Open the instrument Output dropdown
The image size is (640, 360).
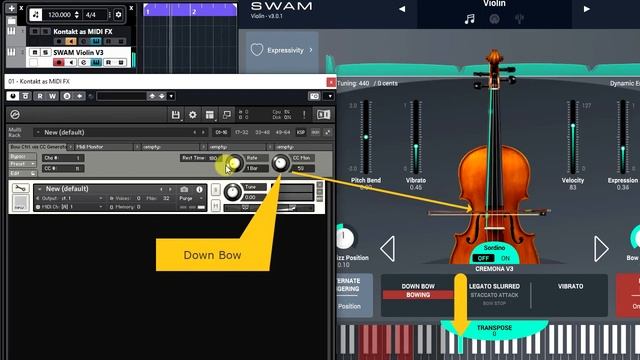[x=69, y=198]
